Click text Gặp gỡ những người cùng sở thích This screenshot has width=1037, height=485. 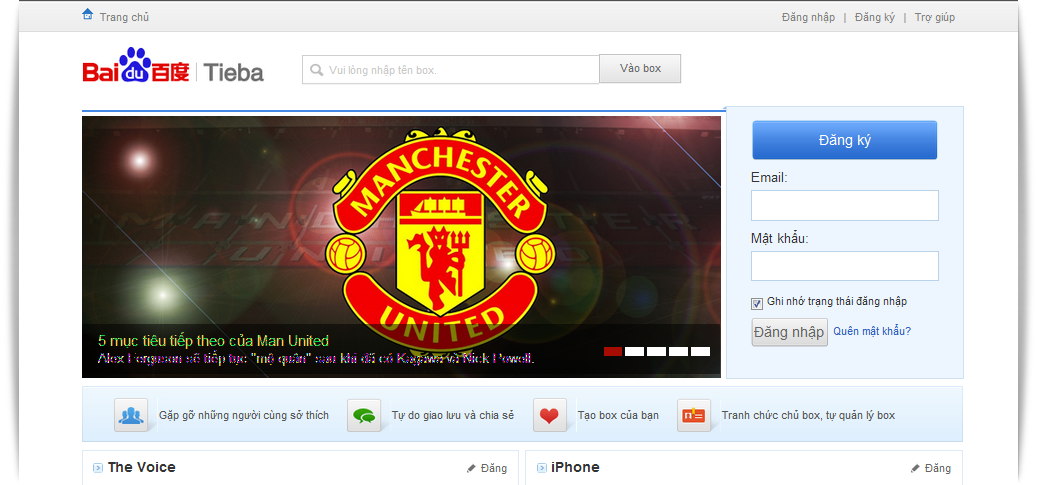(243, 416)
